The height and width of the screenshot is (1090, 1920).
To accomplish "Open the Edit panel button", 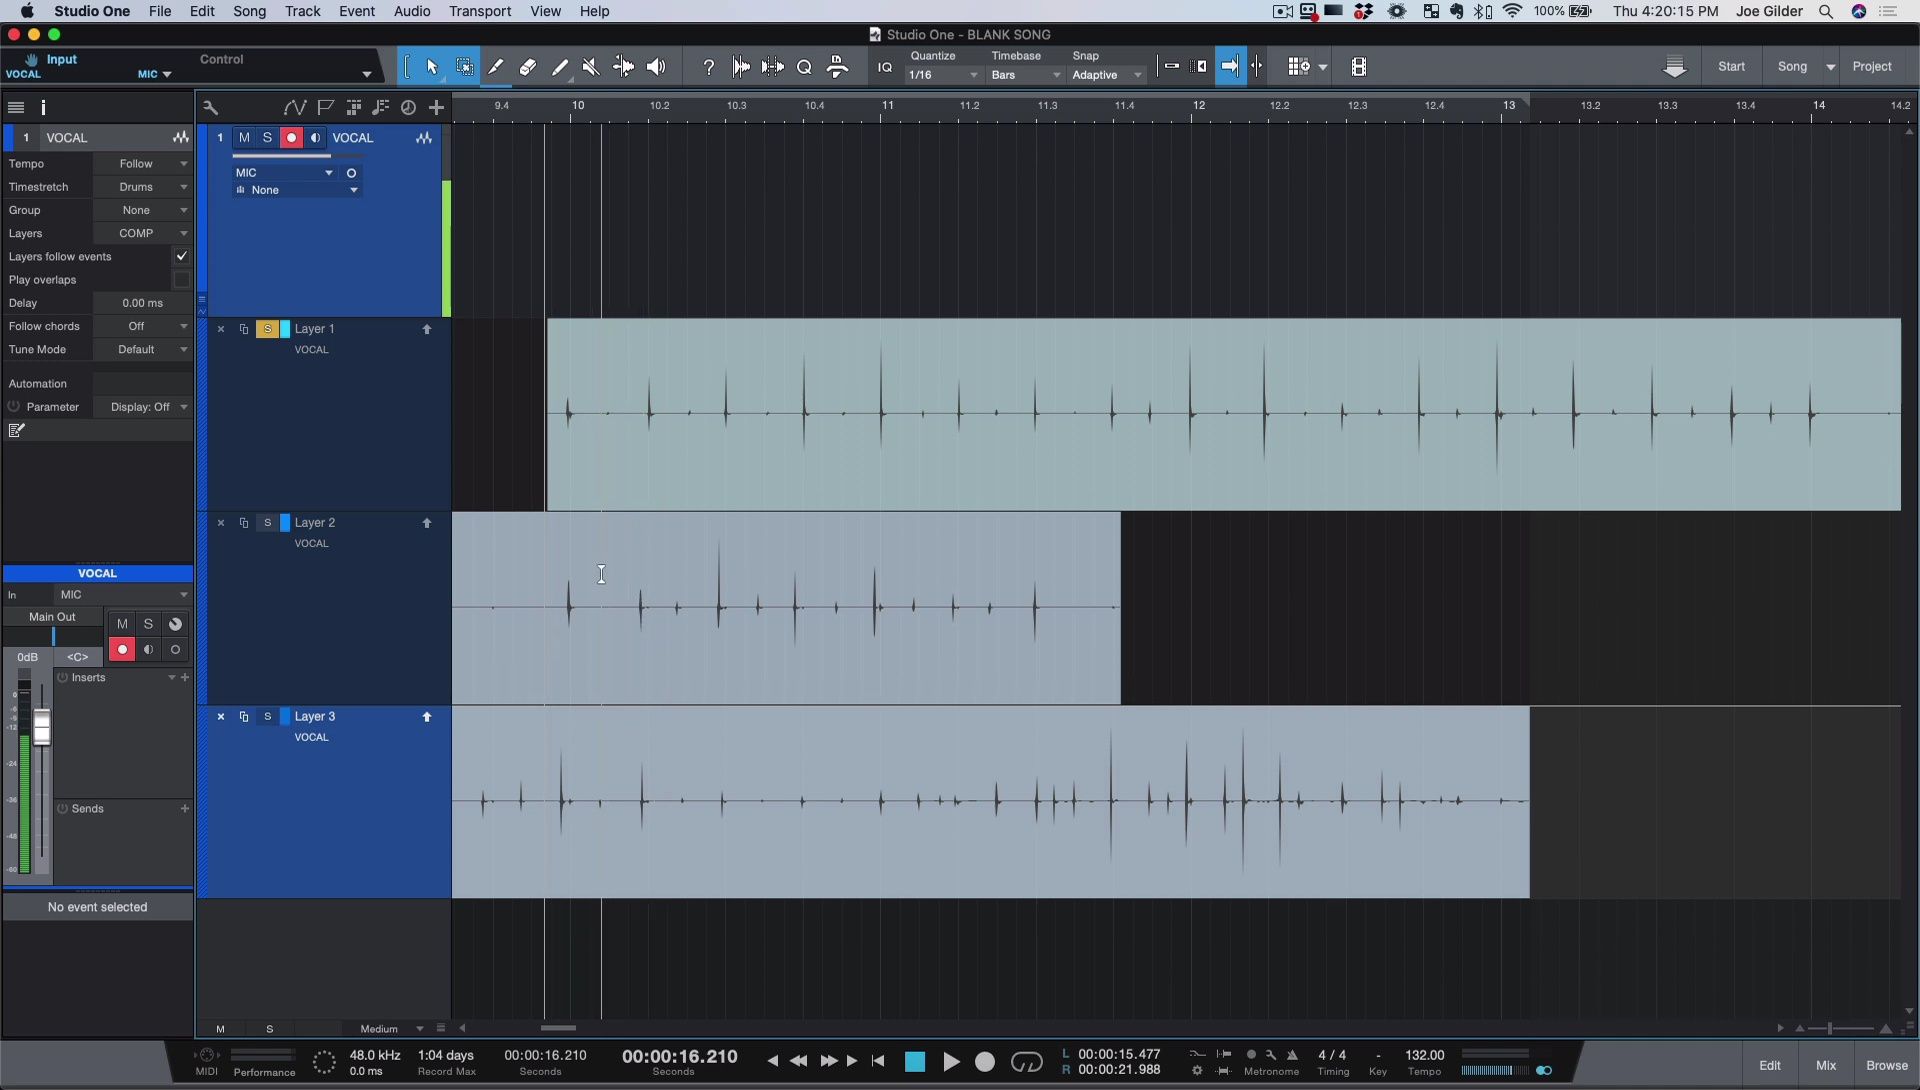I will [1770, 1065].
